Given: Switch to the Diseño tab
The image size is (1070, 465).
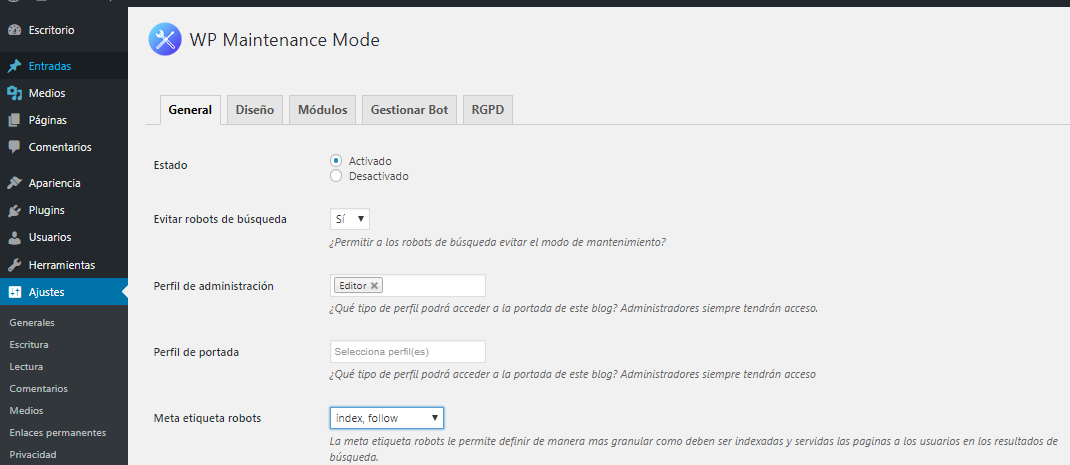Looking at the screenshot, I should (x=255, y=110).
